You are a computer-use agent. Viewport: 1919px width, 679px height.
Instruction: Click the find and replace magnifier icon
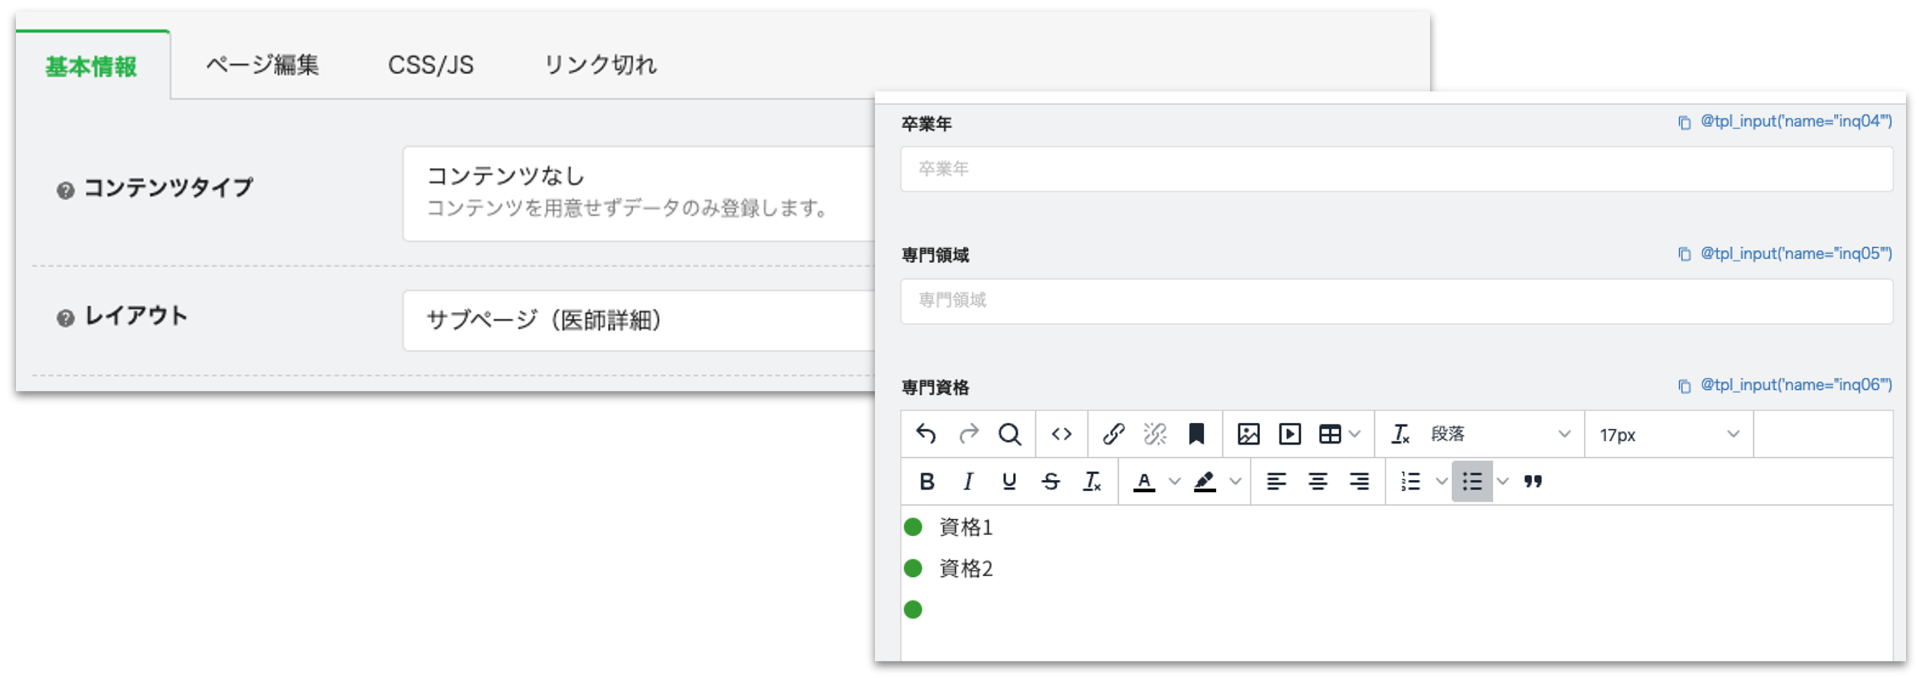(1009, 434)
